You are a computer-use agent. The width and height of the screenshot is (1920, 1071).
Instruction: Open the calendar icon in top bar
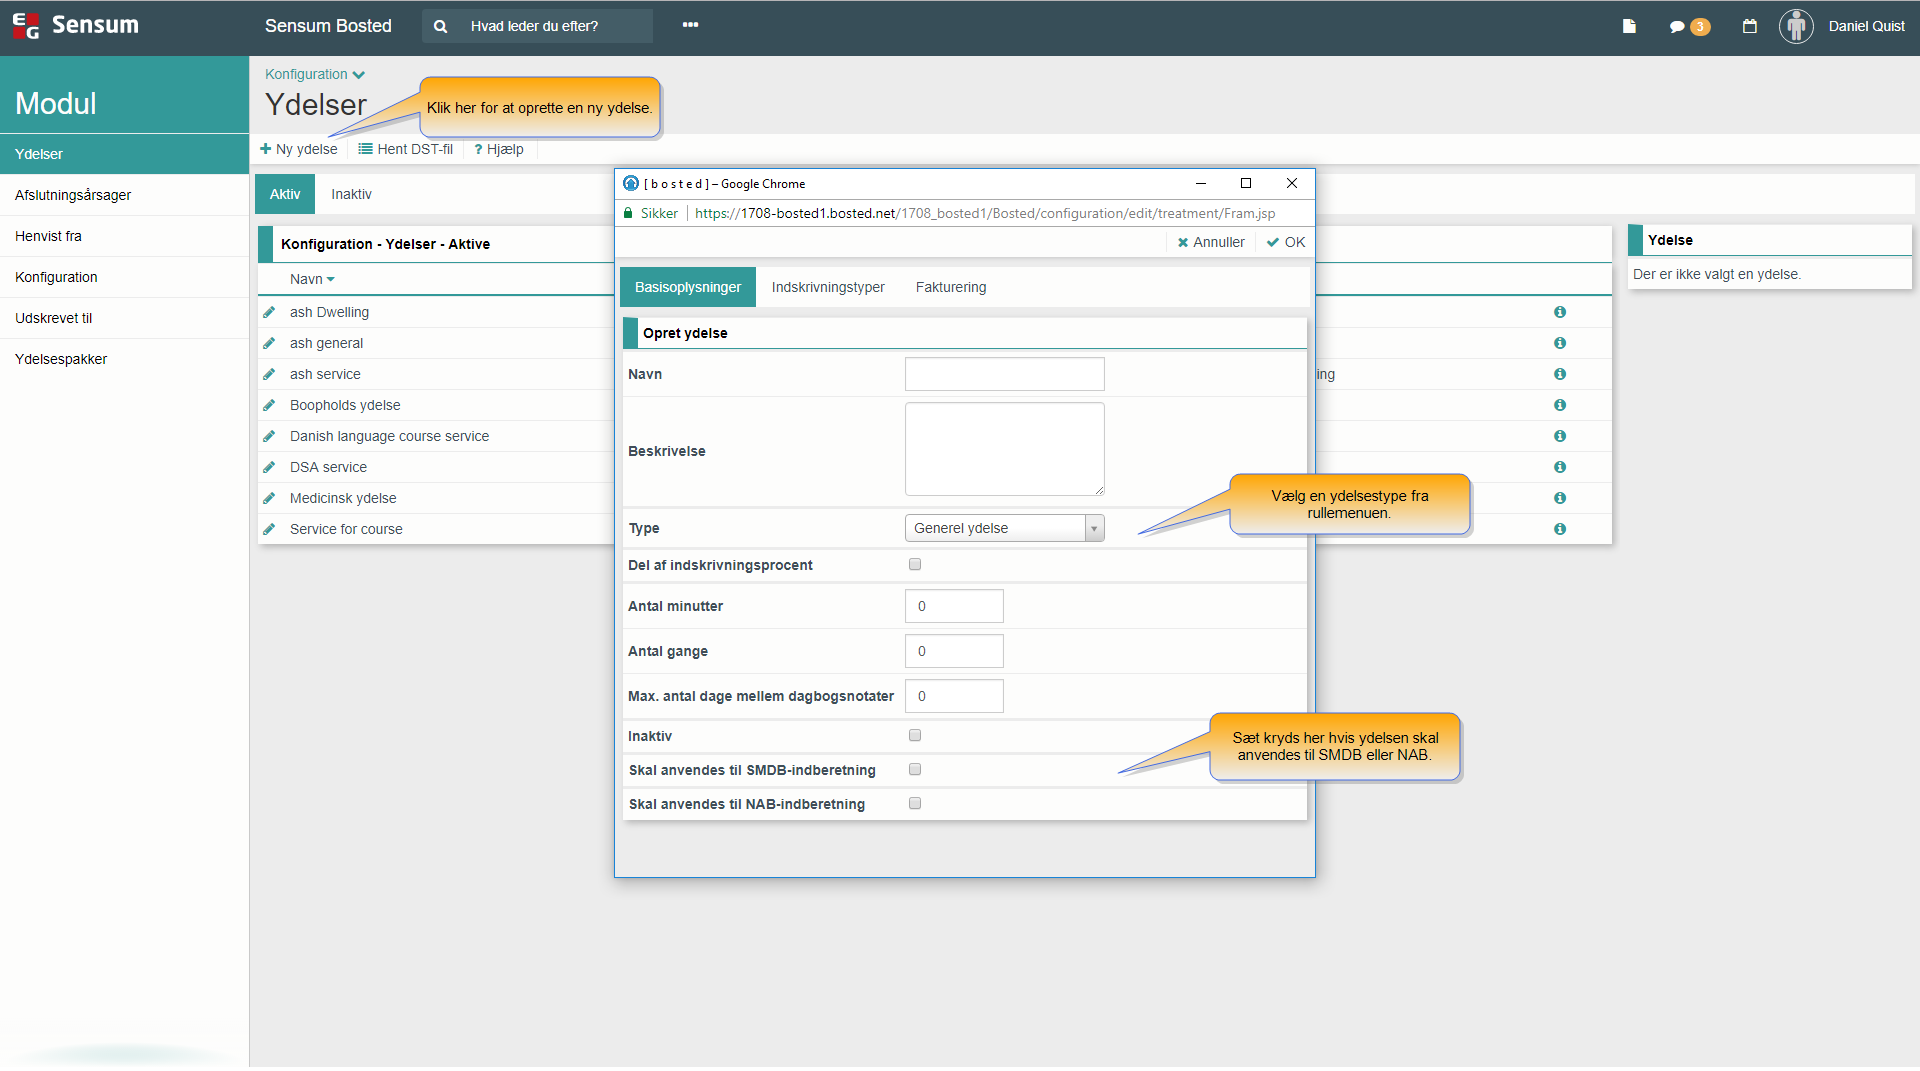tap(1749, 26)
